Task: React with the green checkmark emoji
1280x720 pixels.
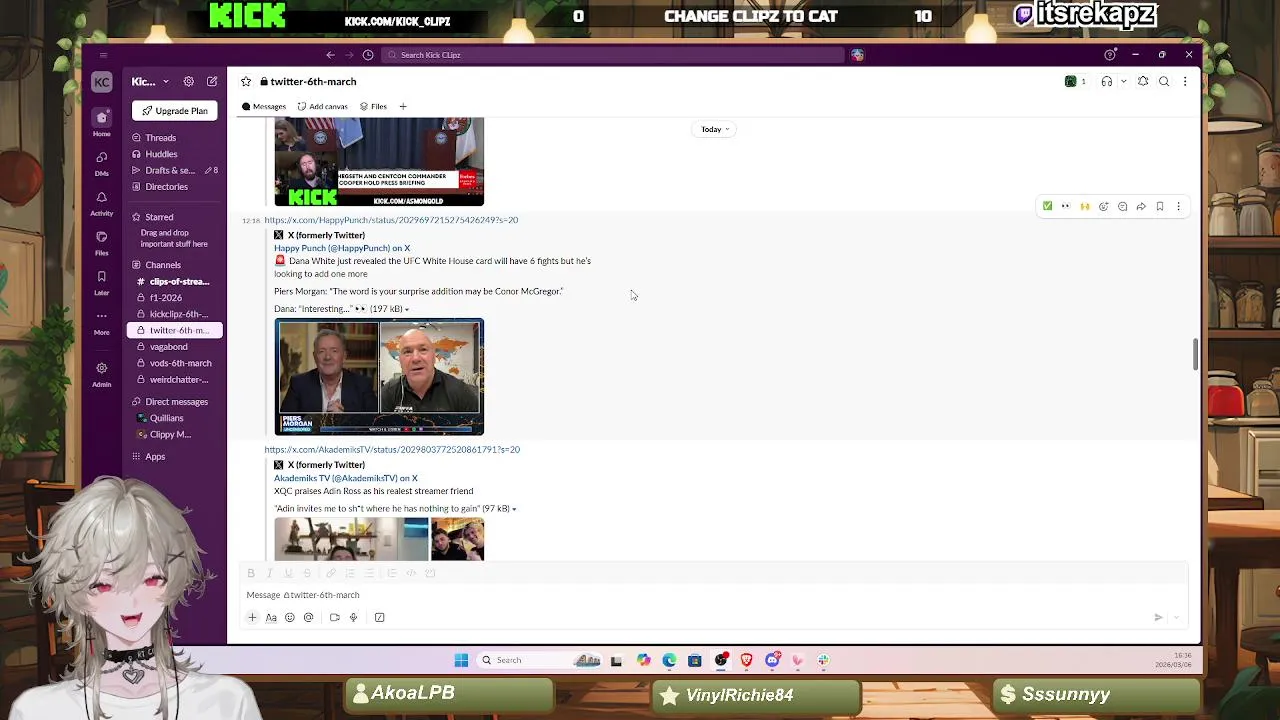Action: click(x=1047, y=207)
